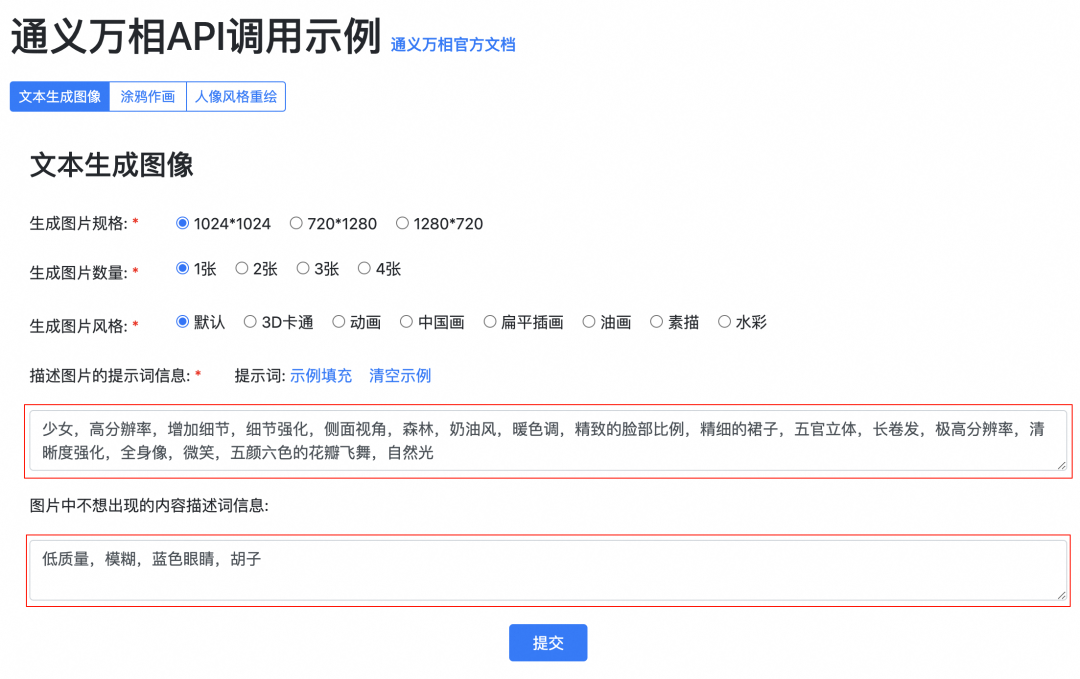Click the 提示词: label text
The height and width of the screenshot is (679, 1080).
[x=260, y=376]
